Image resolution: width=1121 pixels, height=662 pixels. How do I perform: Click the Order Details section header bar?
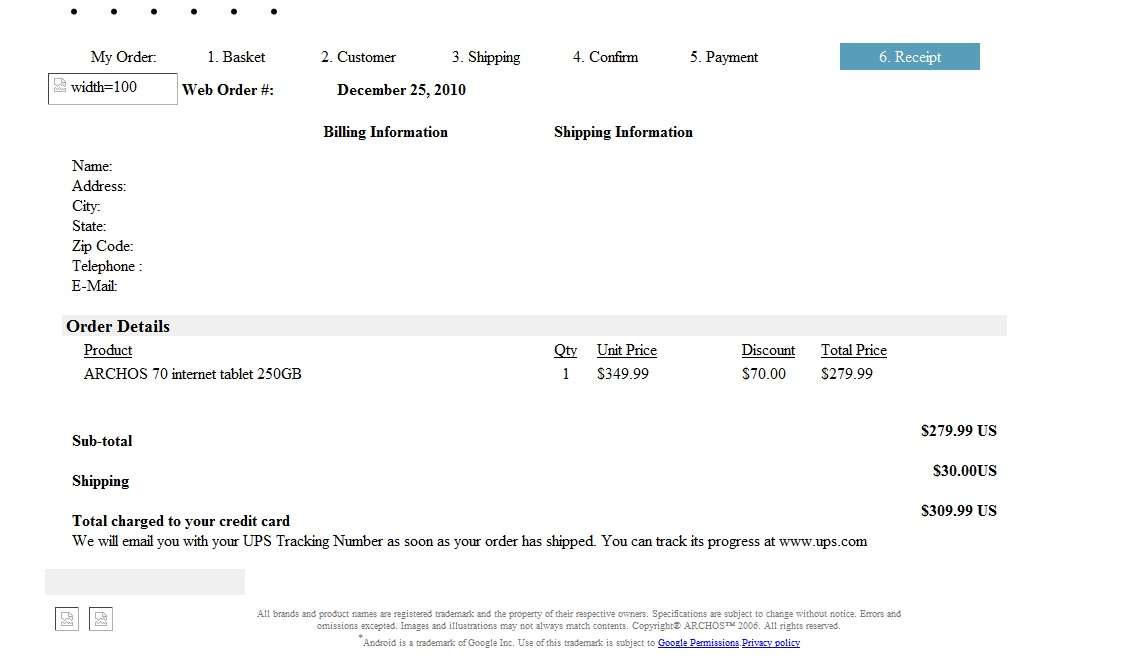click(534, 326)
